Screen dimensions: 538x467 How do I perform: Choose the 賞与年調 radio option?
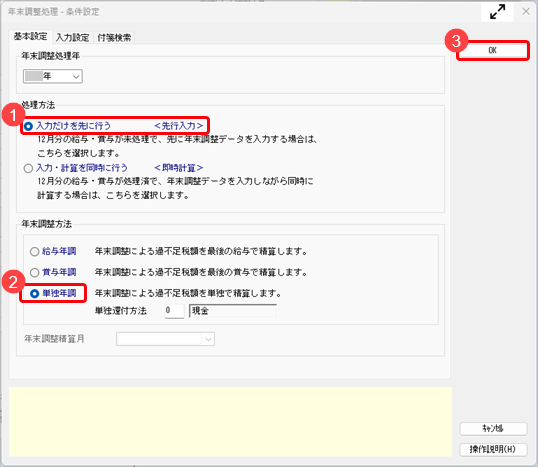click(34, 272)
